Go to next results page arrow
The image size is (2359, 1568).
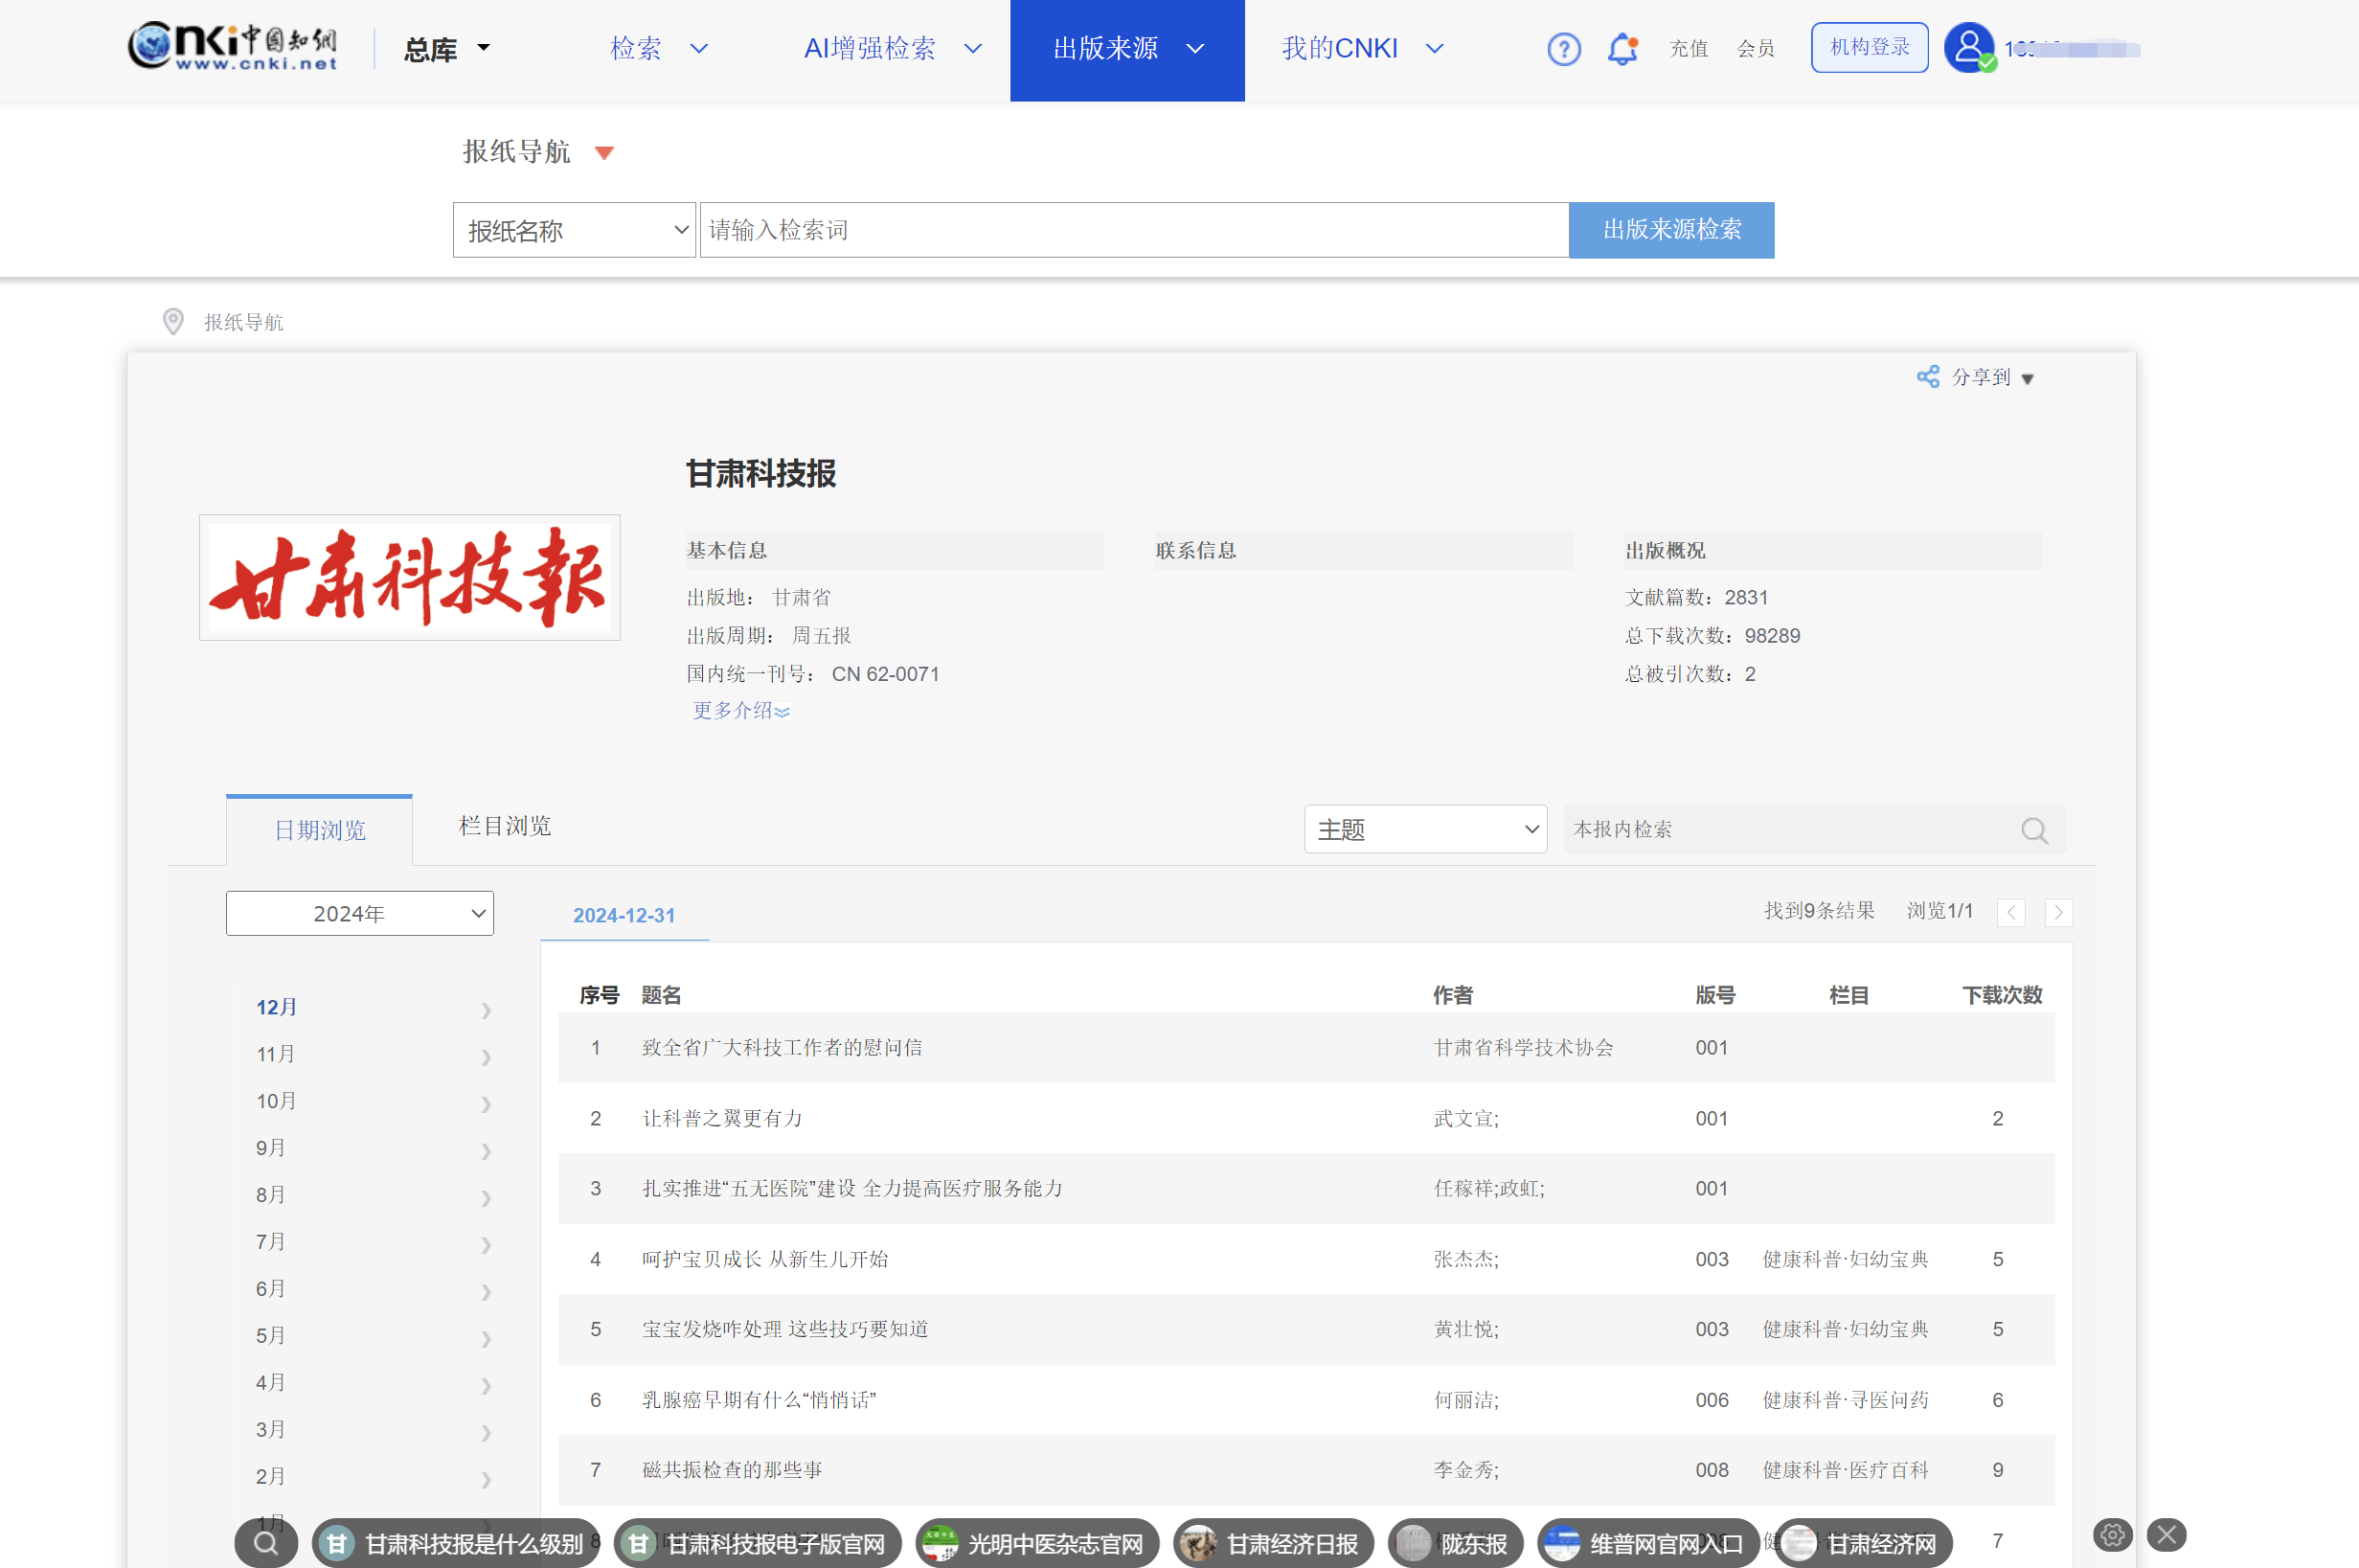(x=2058, y=912)
